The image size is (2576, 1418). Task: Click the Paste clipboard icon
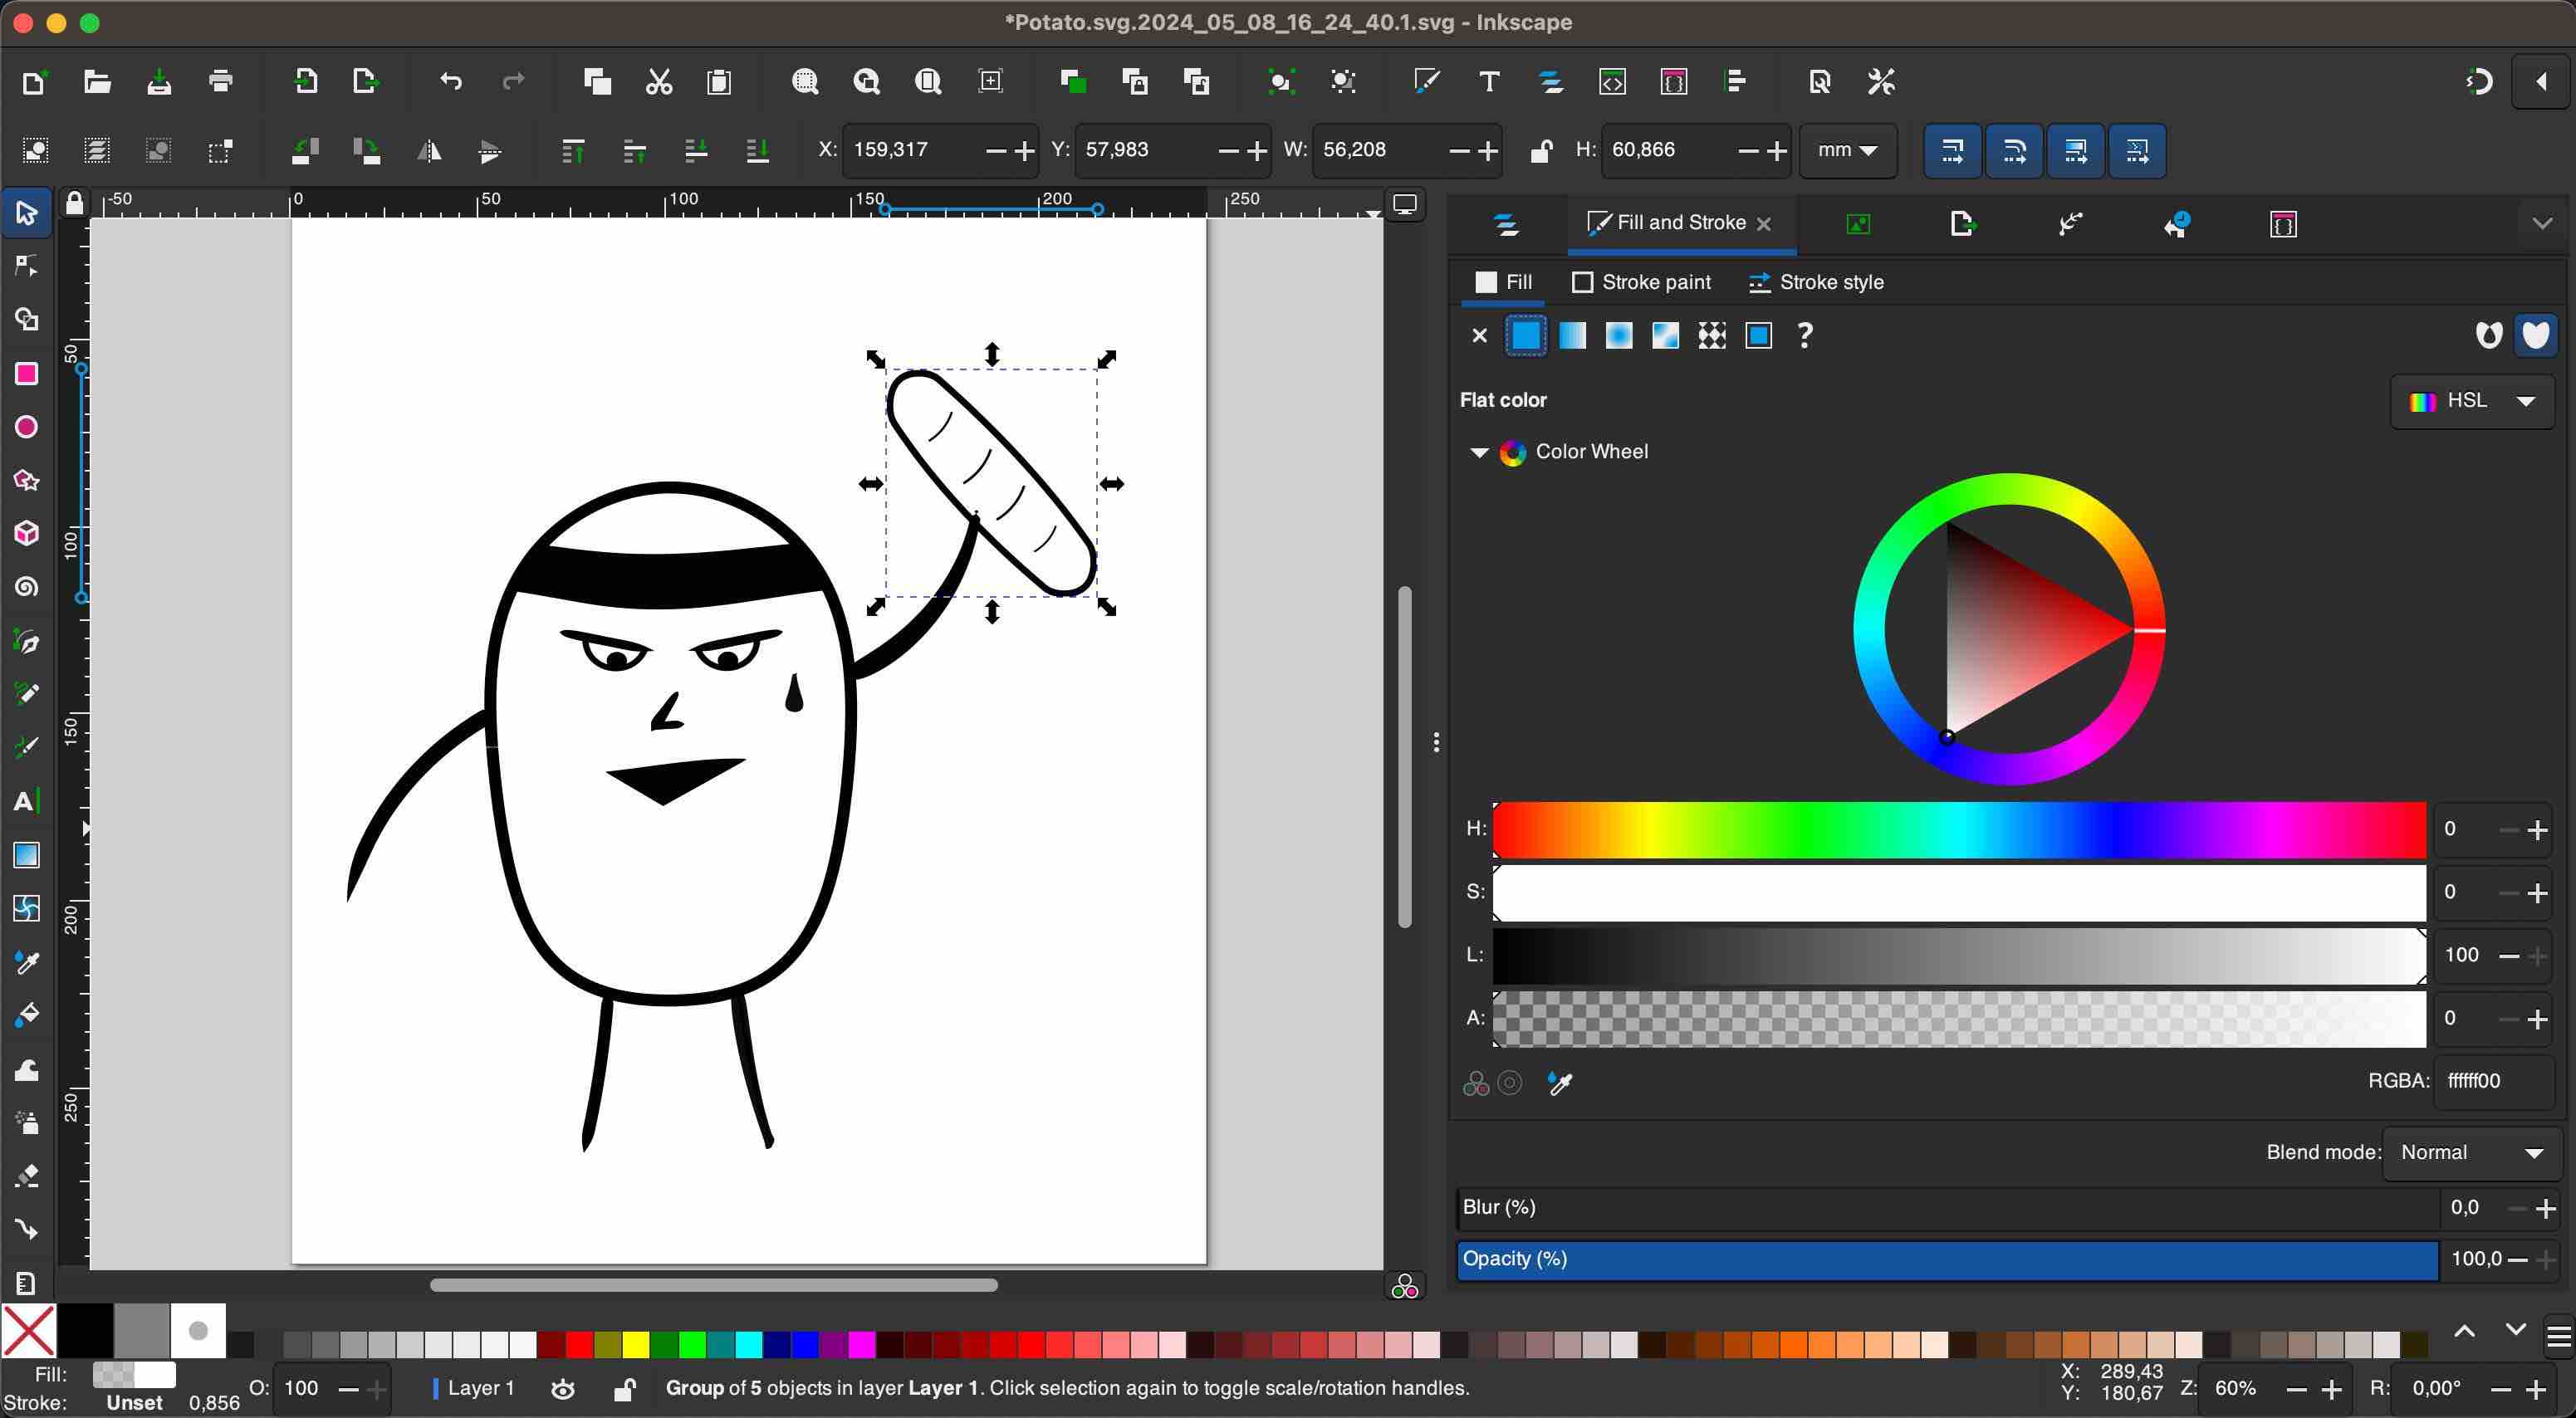pos(719,82)
